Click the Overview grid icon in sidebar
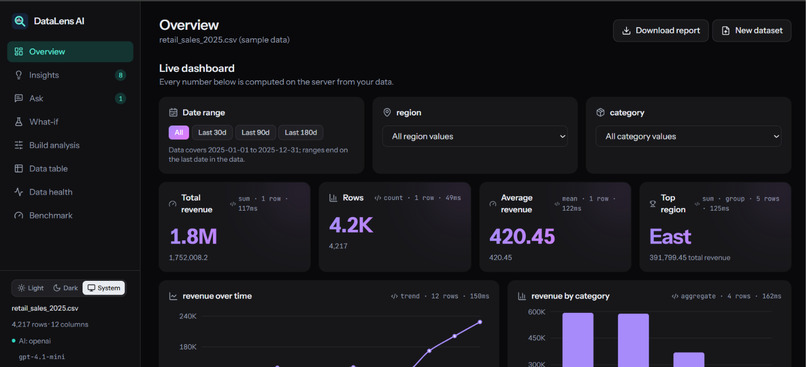The height and width of the screenshot is (367, 806). pyautogui.click(x=19, y=51)
